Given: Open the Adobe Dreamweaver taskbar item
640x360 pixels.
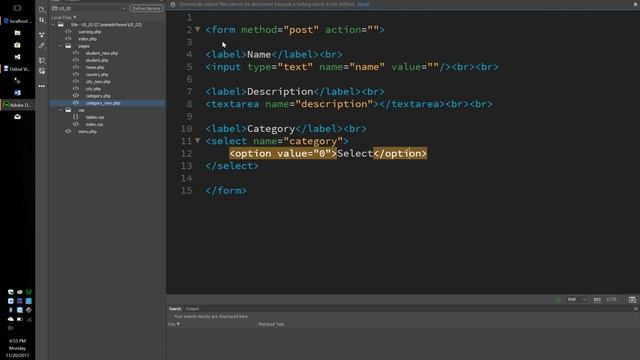Looking at the screenshot, I should 18,105.
